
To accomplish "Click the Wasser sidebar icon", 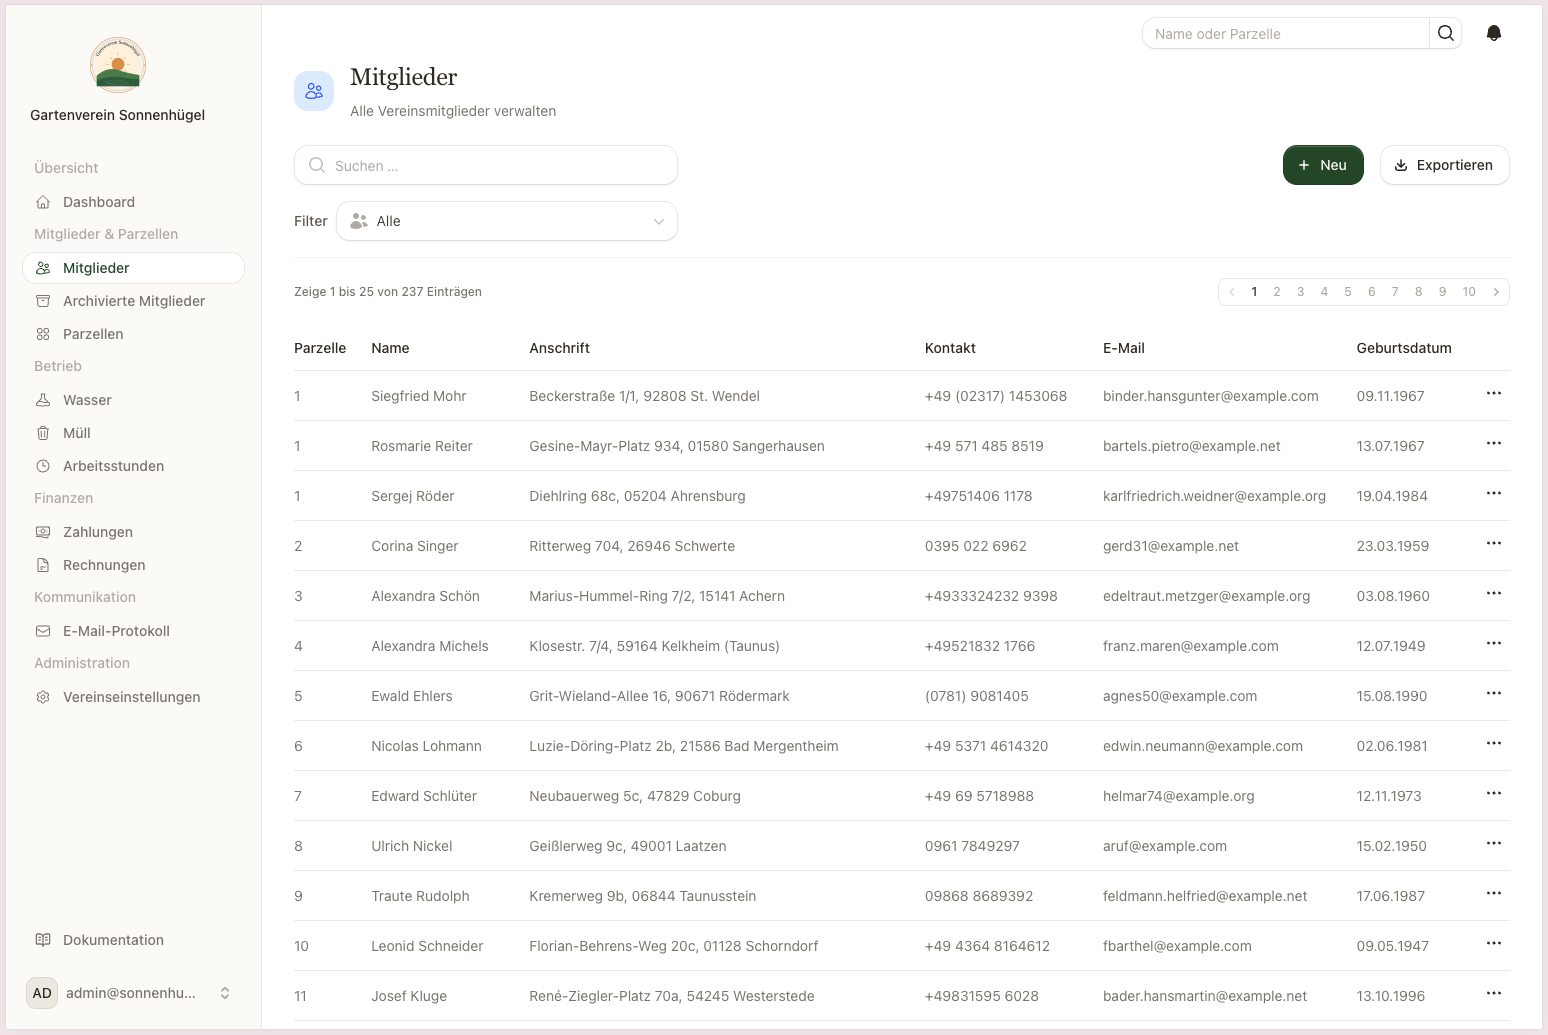I will click(43, 400).
